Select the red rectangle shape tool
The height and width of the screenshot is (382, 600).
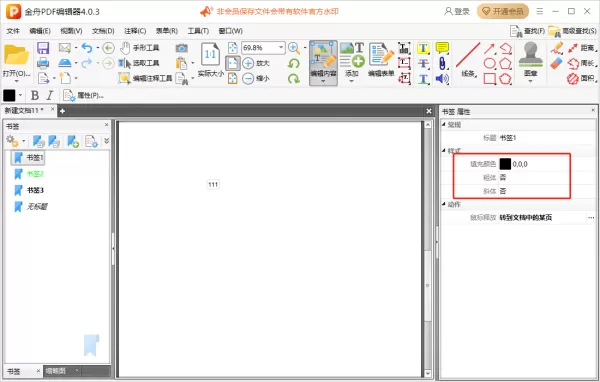489,78
